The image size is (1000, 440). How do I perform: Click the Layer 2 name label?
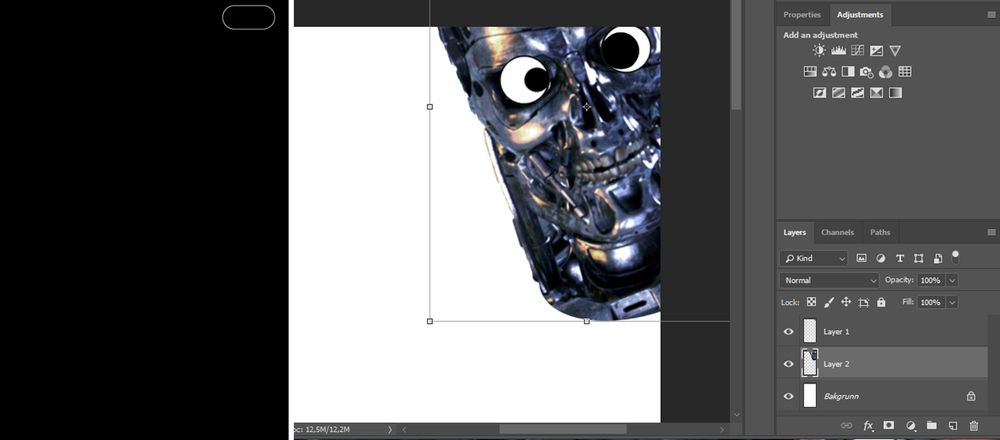coord(836,364)
